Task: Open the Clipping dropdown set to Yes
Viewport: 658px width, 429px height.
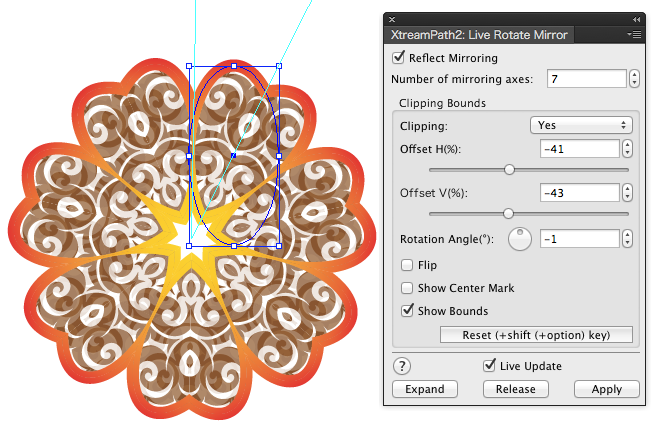Action: (x=581, y=125)
